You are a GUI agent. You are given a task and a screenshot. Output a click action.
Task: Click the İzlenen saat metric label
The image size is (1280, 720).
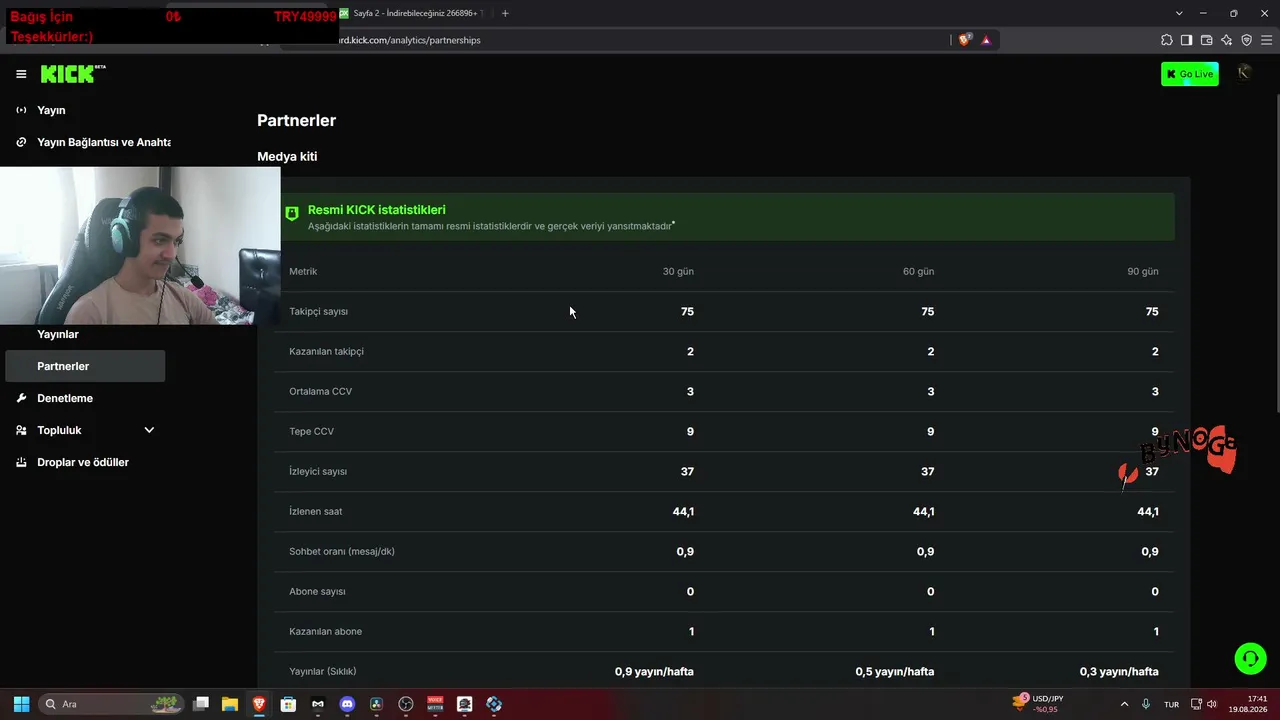click(x=316, y=511)
